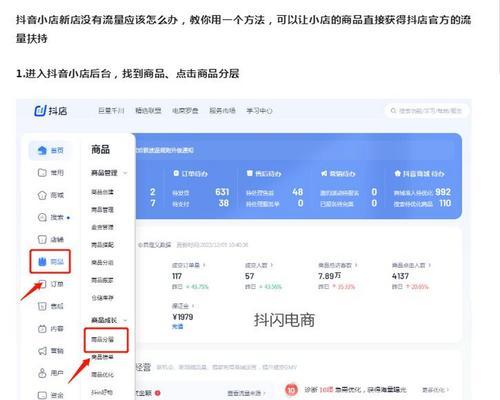Open the 内容 sidebar icon
Viewport: 500px width, 400px height.
(x=42, y=329)
